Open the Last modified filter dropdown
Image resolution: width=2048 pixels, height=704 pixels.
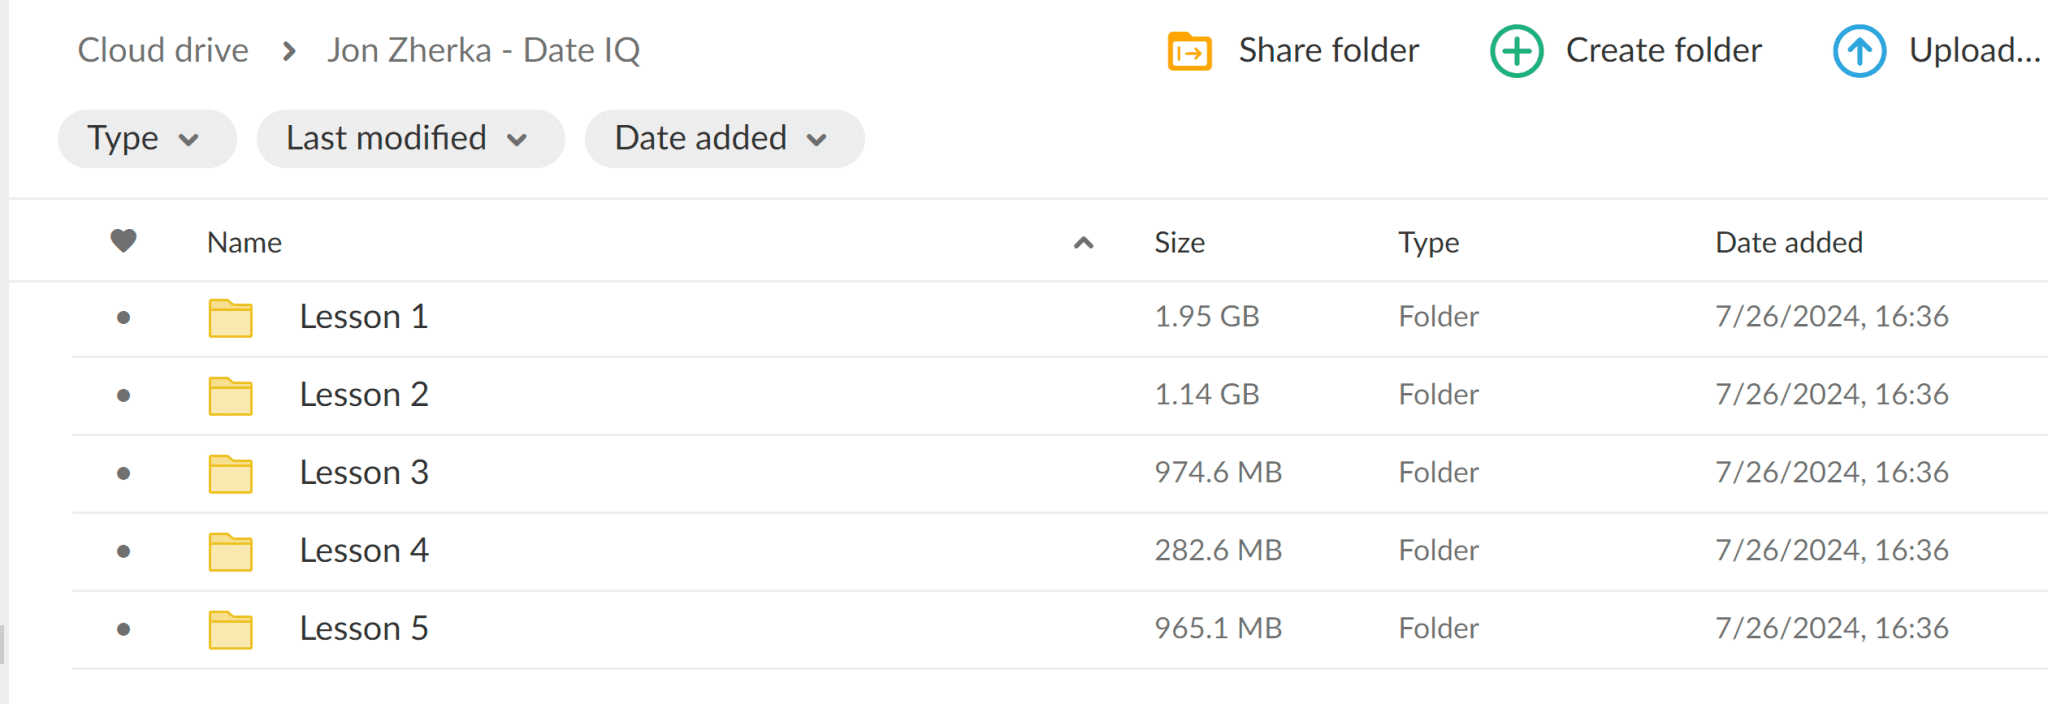pyautogui.click(x=410, y=139)
